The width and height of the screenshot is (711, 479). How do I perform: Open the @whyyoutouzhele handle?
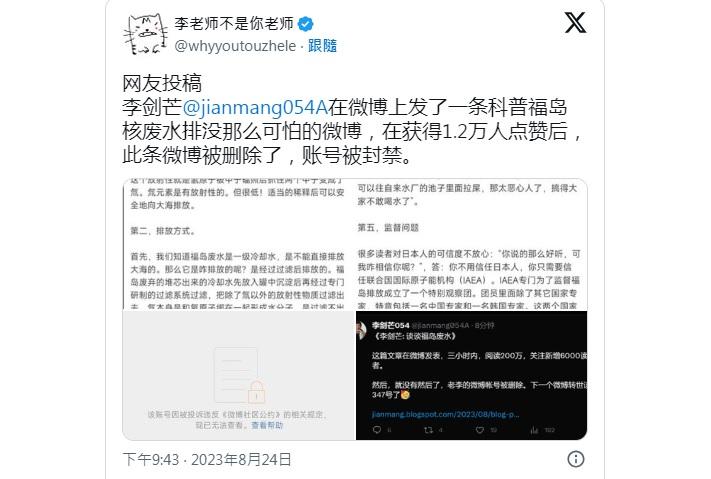click(235, 46)
